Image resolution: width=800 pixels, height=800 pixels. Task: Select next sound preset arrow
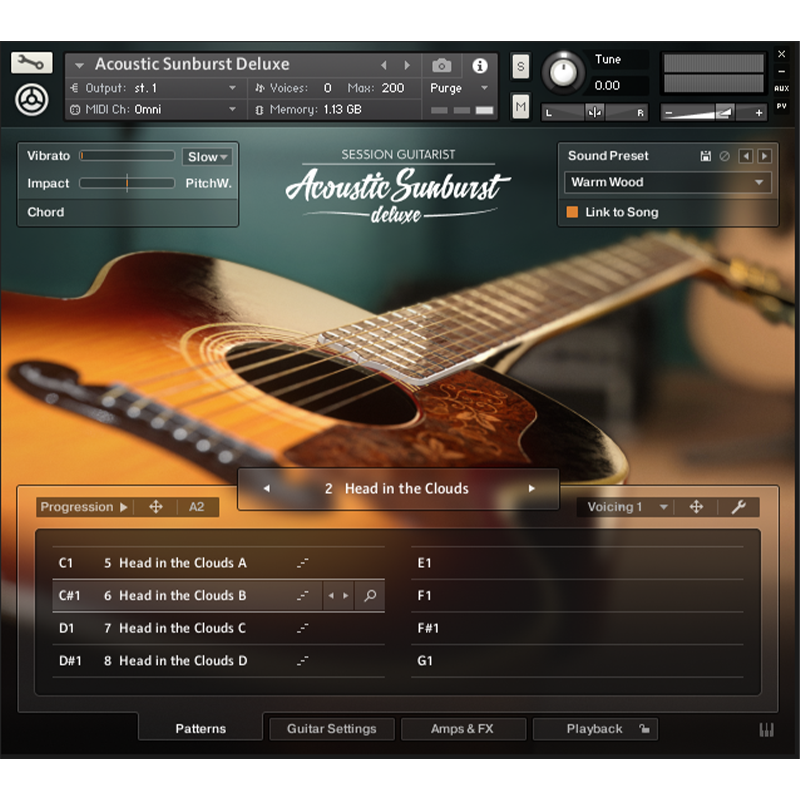click(764, 156)
